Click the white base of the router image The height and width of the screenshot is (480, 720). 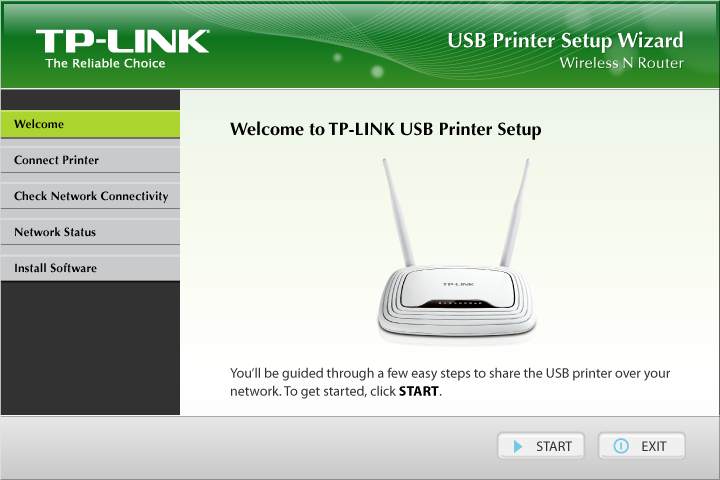(x=457, y=322)
